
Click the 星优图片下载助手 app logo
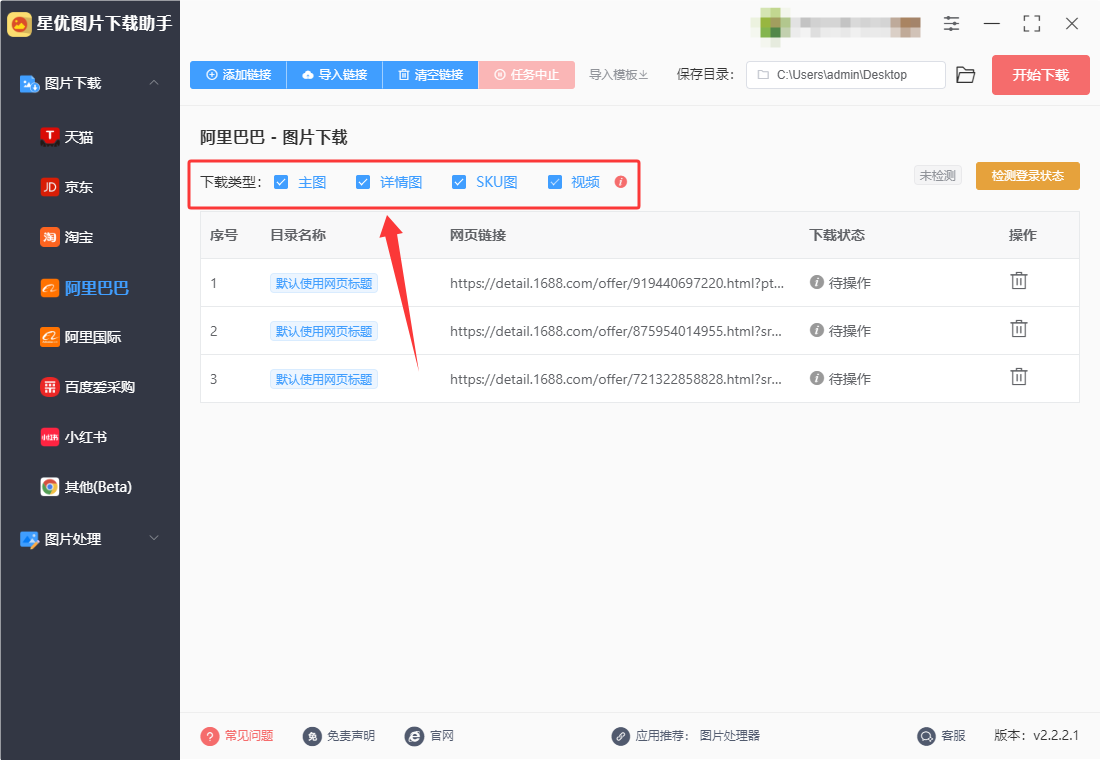click(20, 24)
